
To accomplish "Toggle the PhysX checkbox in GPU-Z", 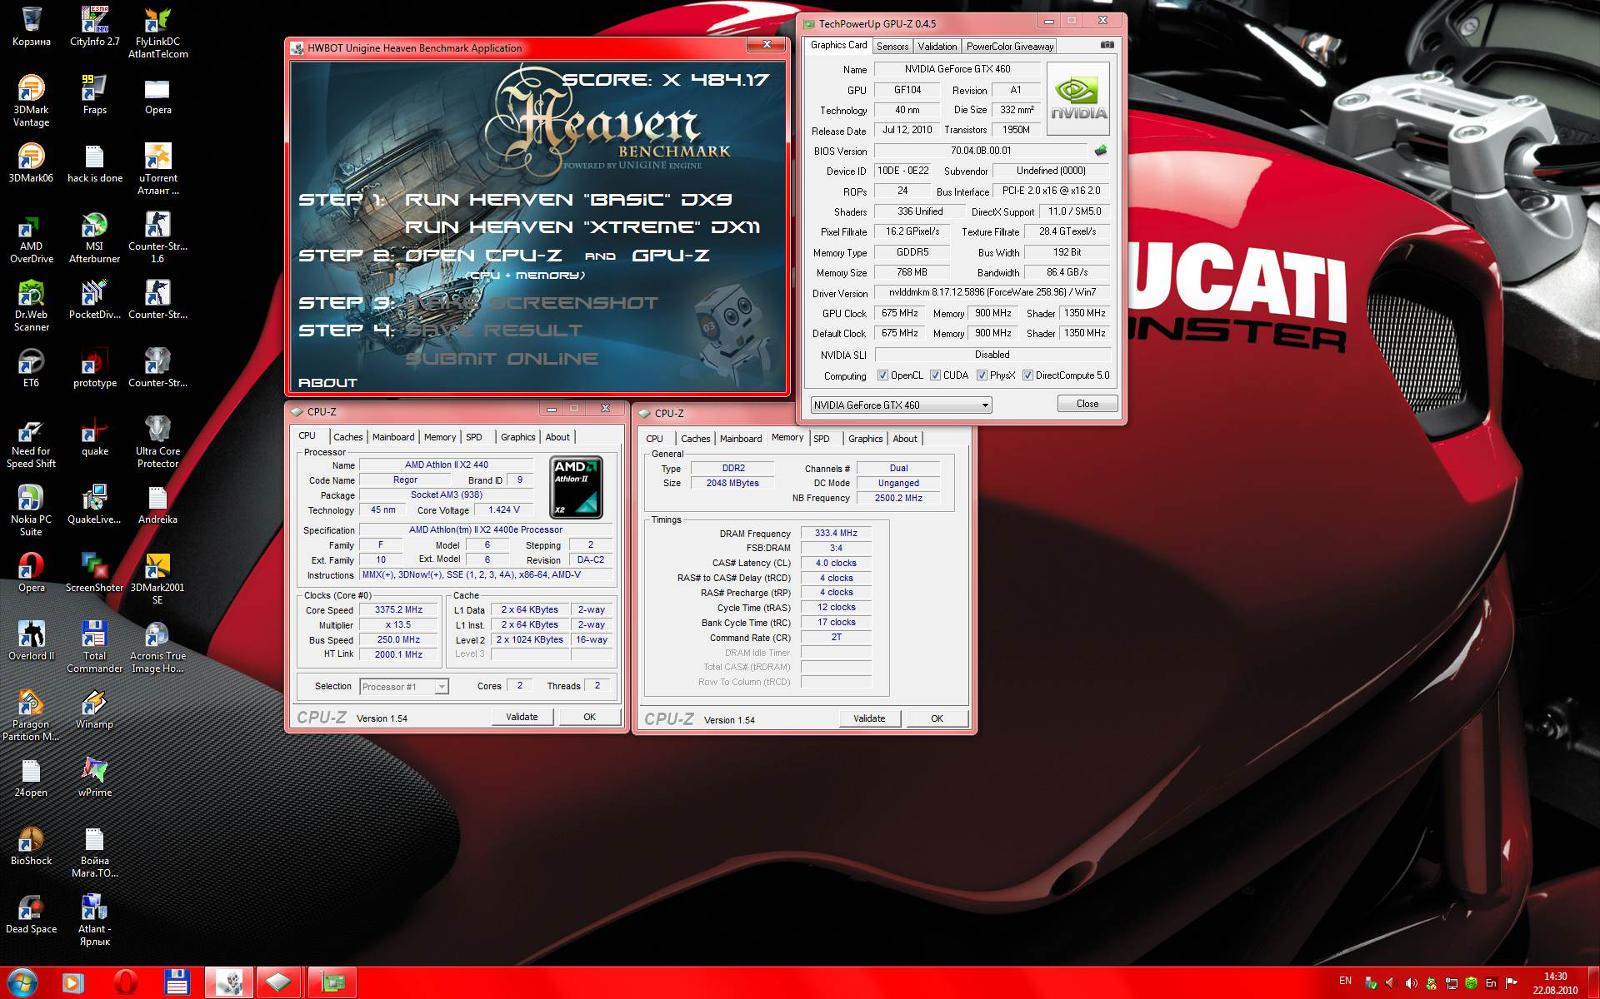I will pyautogui.click(x=982, y=376).
